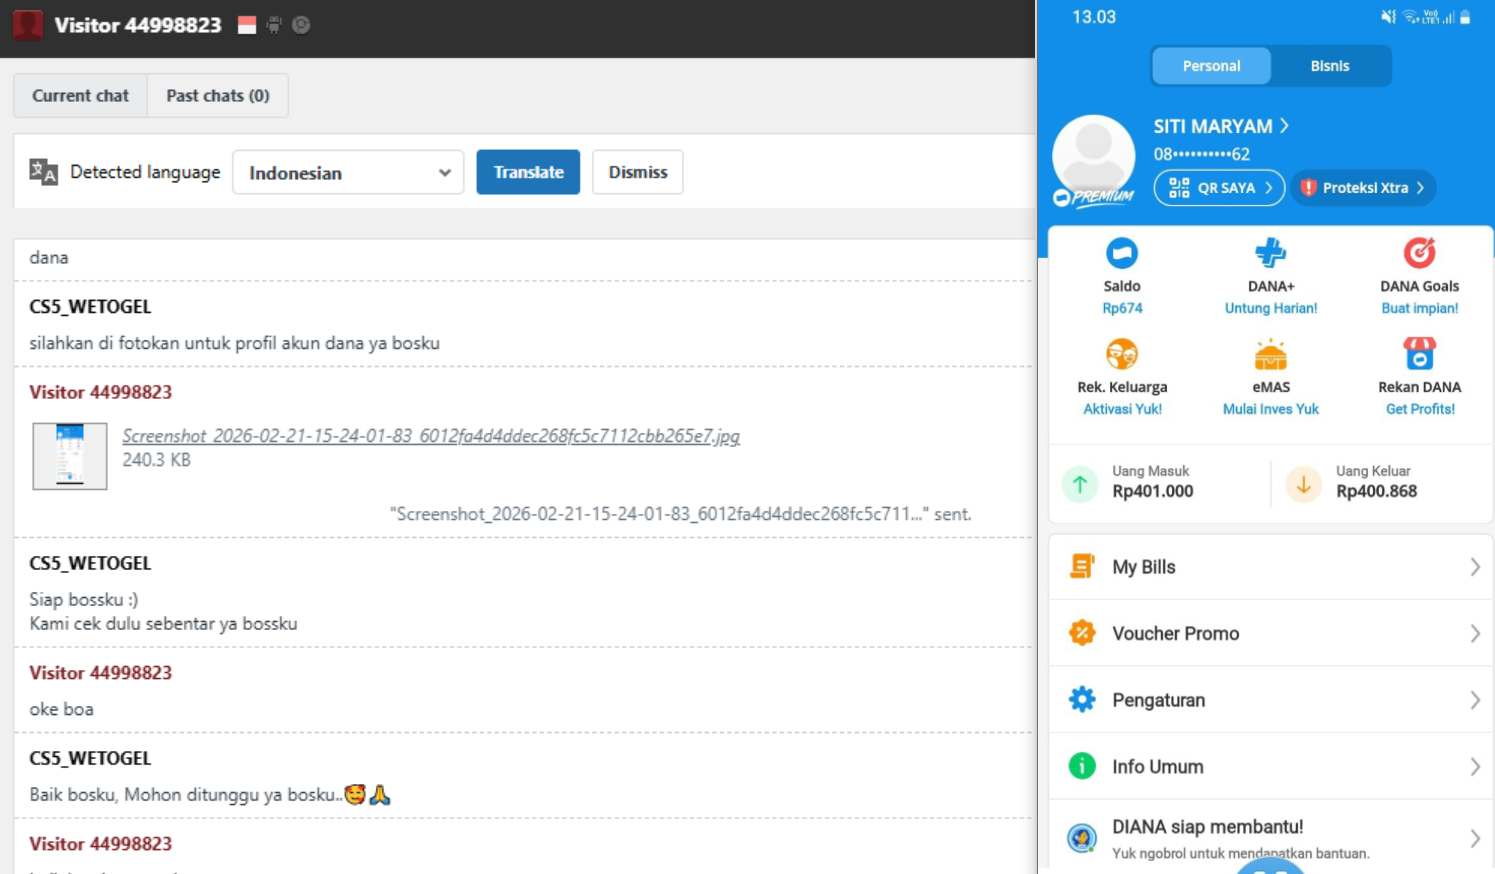This screenshot has height=874, width=1495.
Task: Click the Saldo wallet icon
Action: (1122, 253)
